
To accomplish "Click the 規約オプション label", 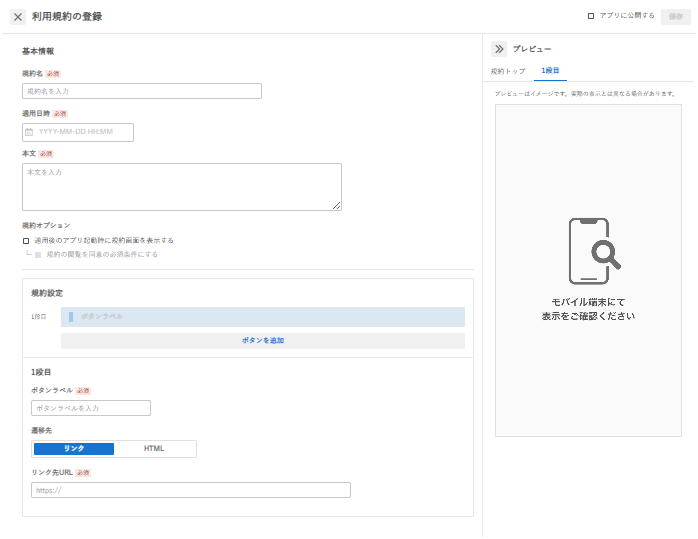I will pyautogui.click(x=46, y=226).
